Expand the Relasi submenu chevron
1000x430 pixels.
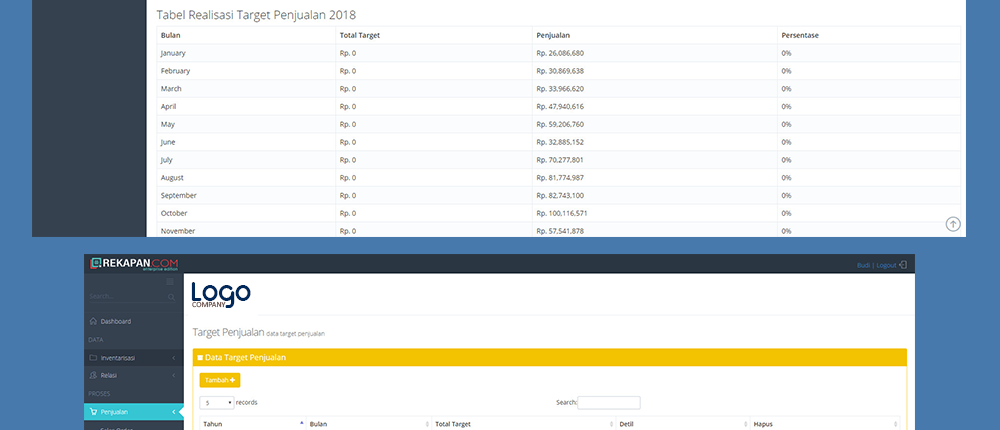tap(174, 375)
